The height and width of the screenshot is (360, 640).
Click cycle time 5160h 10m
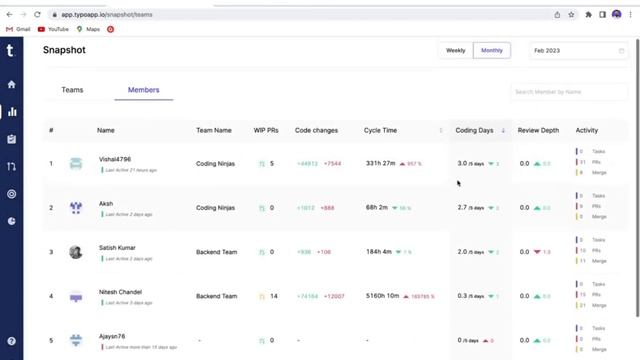pyautogui.click(x=382, y=296)
